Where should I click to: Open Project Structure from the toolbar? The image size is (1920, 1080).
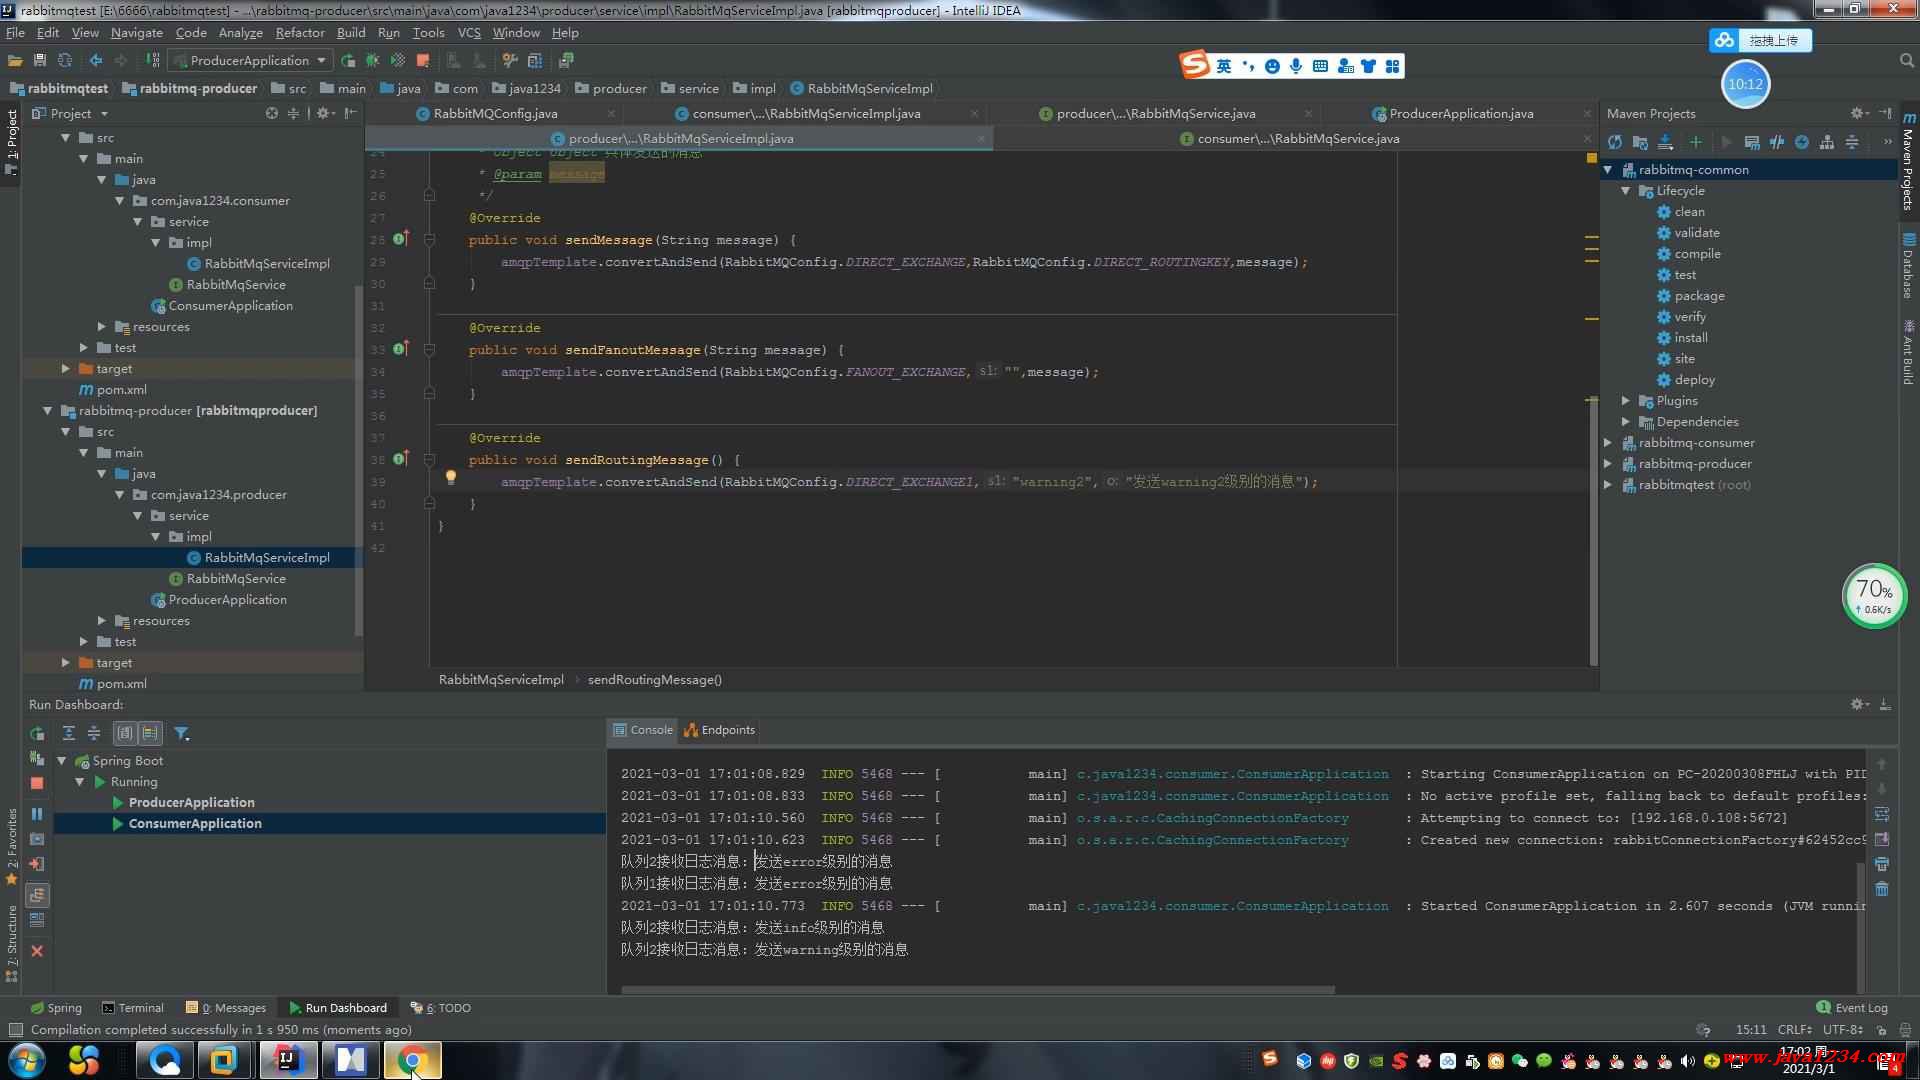point(535,61)
